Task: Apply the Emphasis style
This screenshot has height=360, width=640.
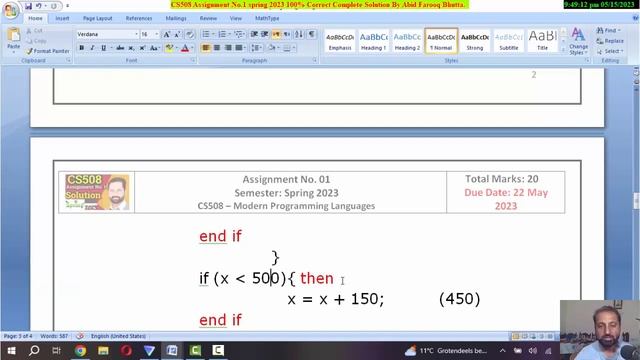Action: (340, 41)
